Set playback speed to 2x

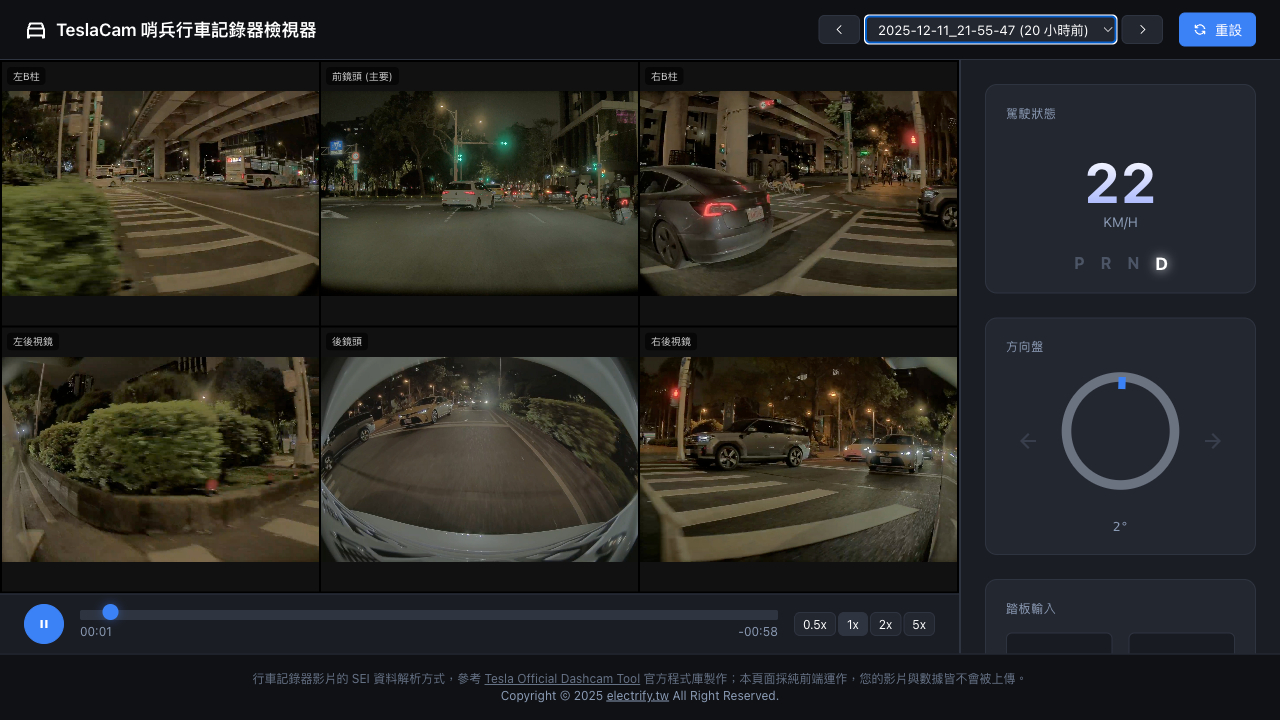pyautogui.click(x=885, y=624)
